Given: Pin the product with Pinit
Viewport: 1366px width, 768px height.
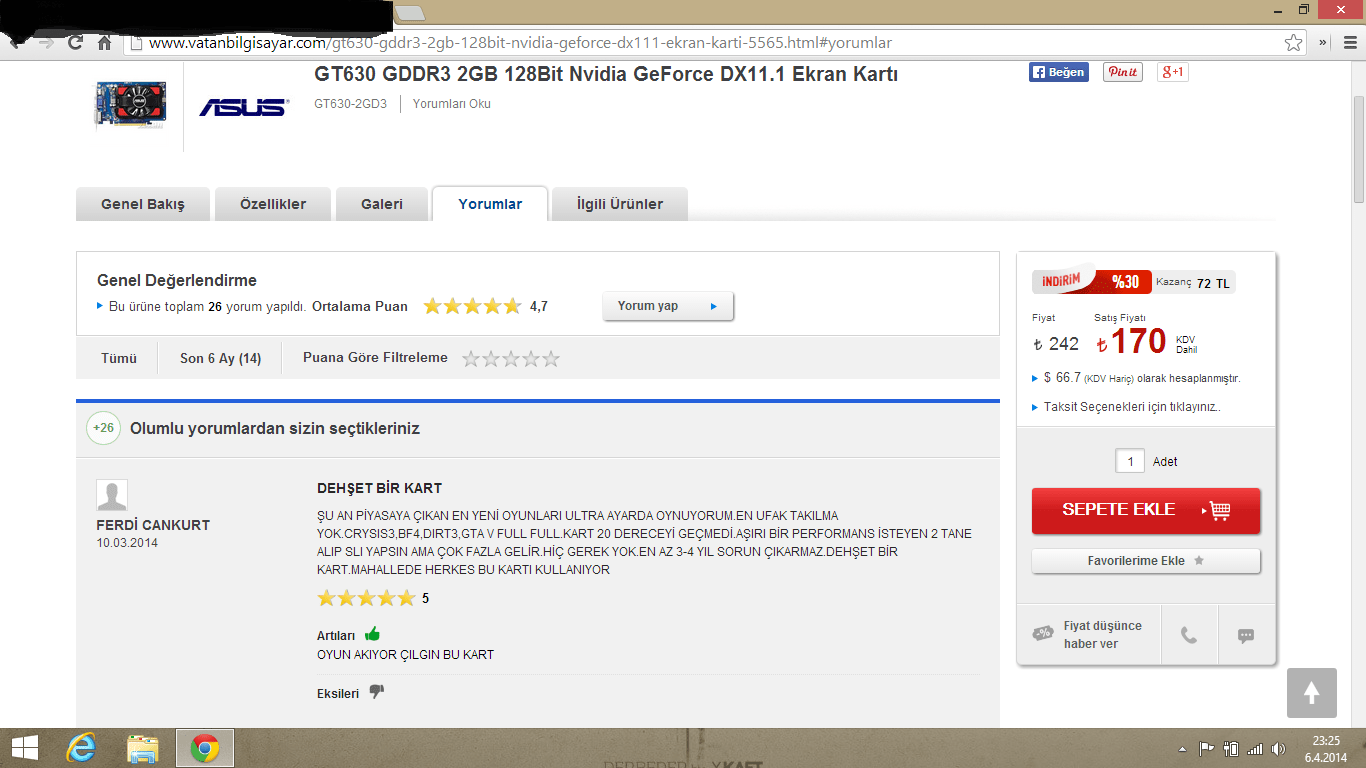Looking at the screenshot, I should pyautogui.click(x=1122, y=72).
